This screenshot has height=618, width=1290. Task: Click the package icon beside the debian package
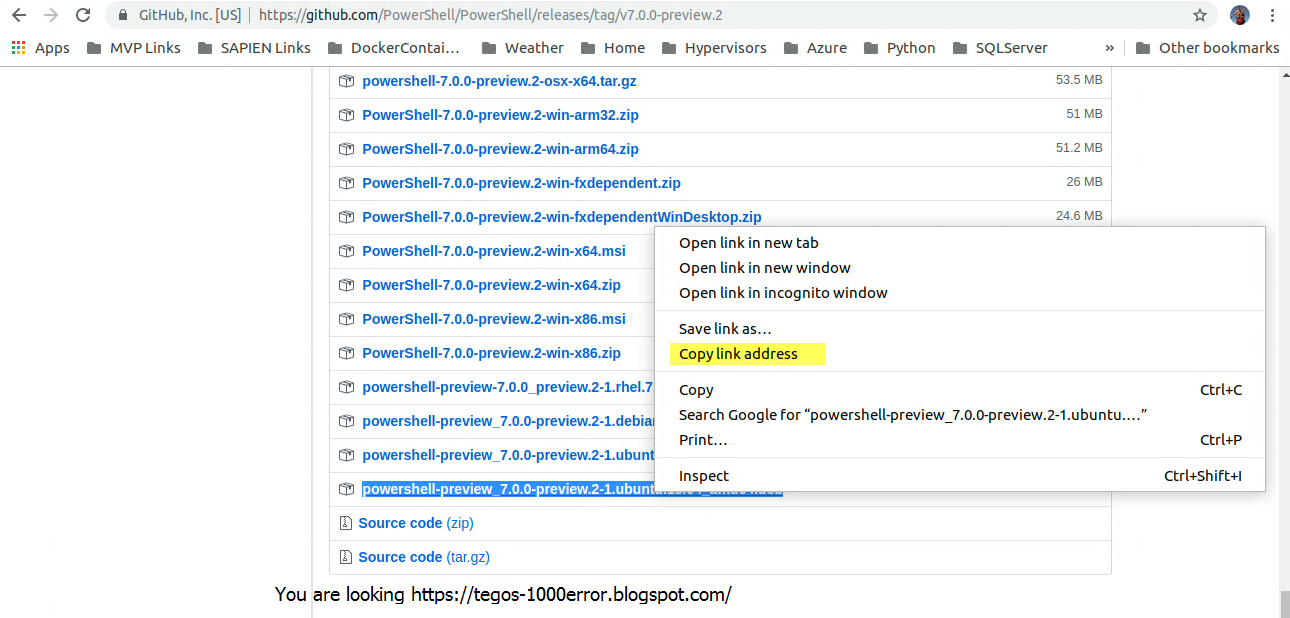coord(346,421)
